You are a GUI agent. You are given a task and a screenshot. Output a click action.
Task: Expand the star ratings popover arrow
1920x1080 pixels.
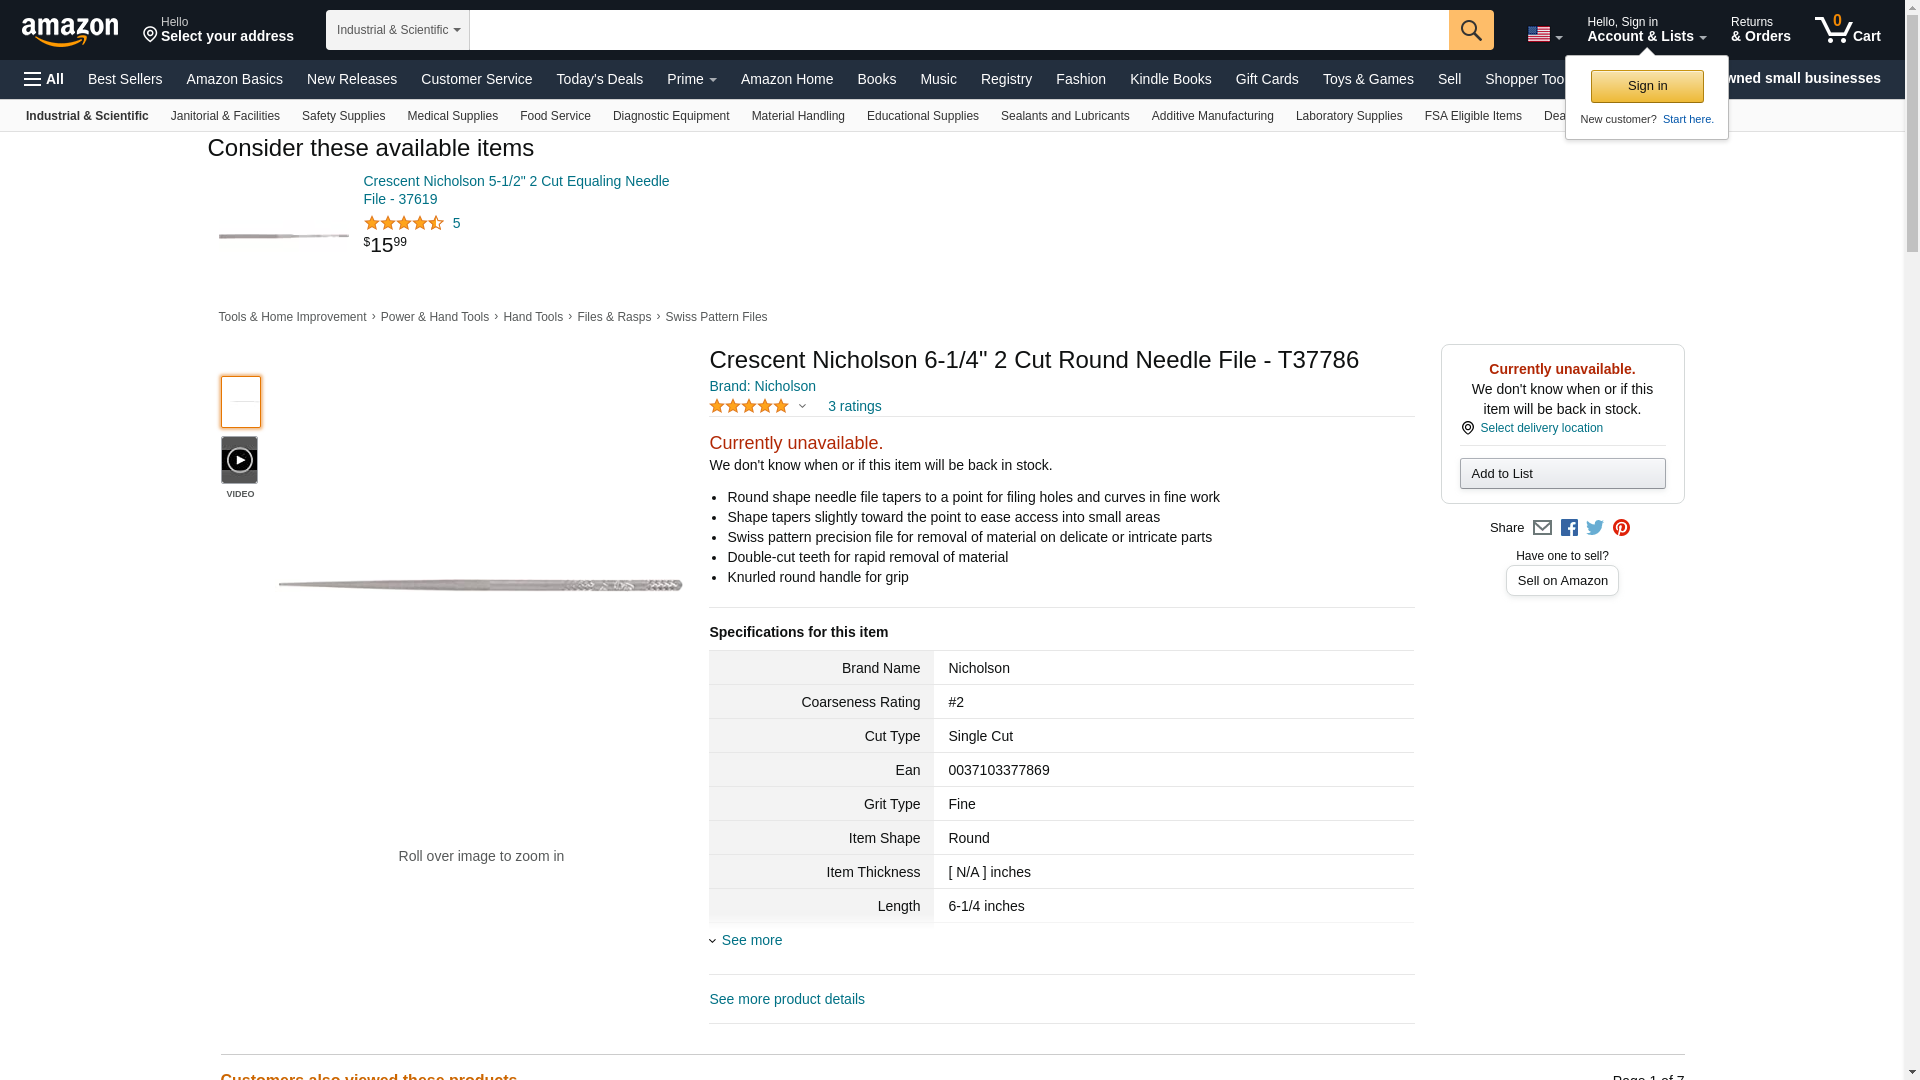click(x=802, y=407)
